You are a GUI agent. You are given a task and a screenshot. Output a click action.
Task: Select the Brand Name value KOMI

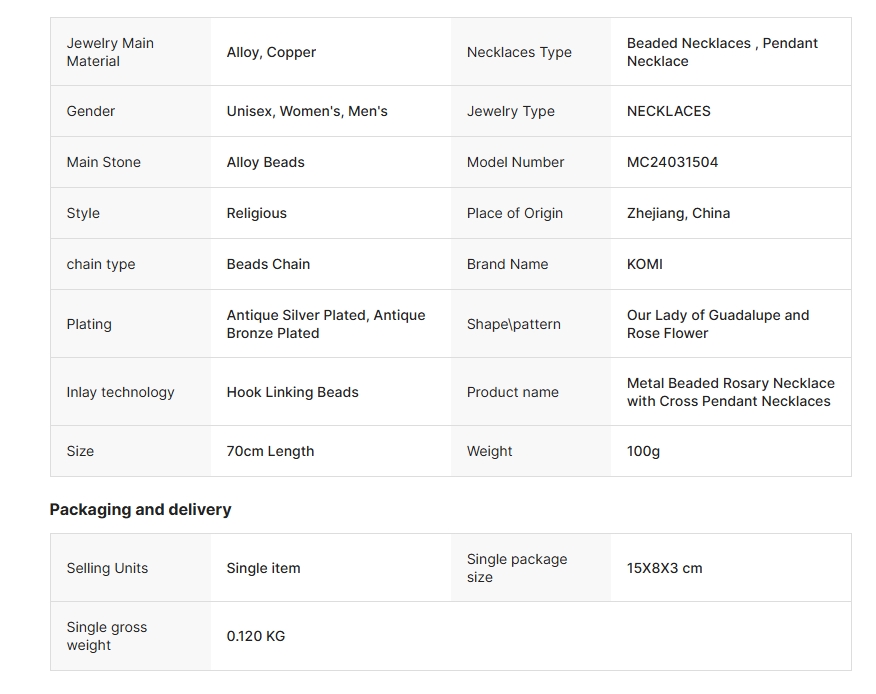[x=645, y=264]
